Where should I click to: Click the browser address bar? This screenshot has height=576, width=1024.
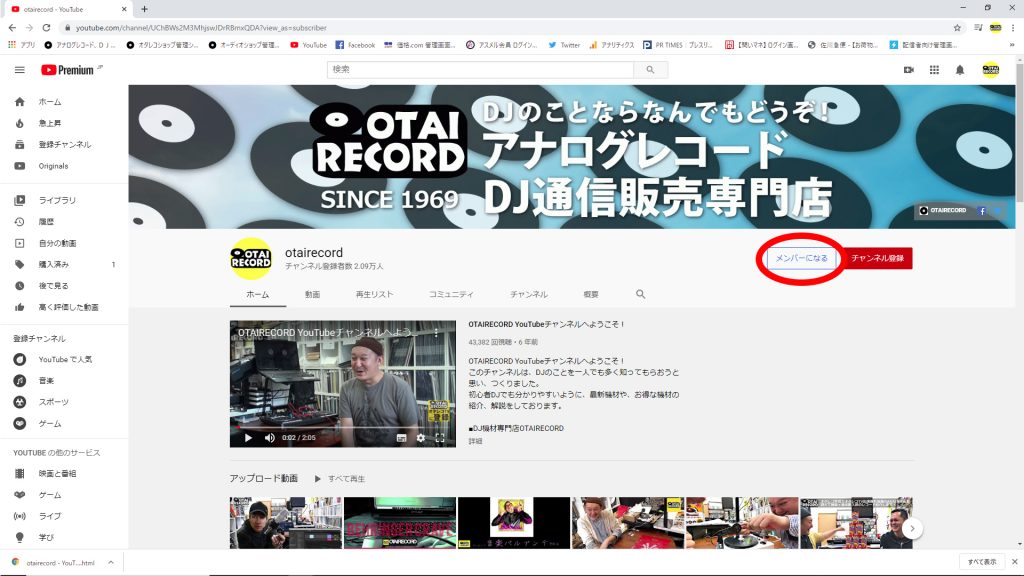tap(503, 27)
